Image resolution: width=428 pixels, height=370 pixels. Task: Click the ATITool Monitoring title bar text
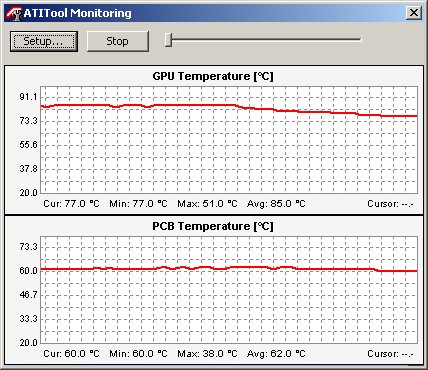click(77, 13)
